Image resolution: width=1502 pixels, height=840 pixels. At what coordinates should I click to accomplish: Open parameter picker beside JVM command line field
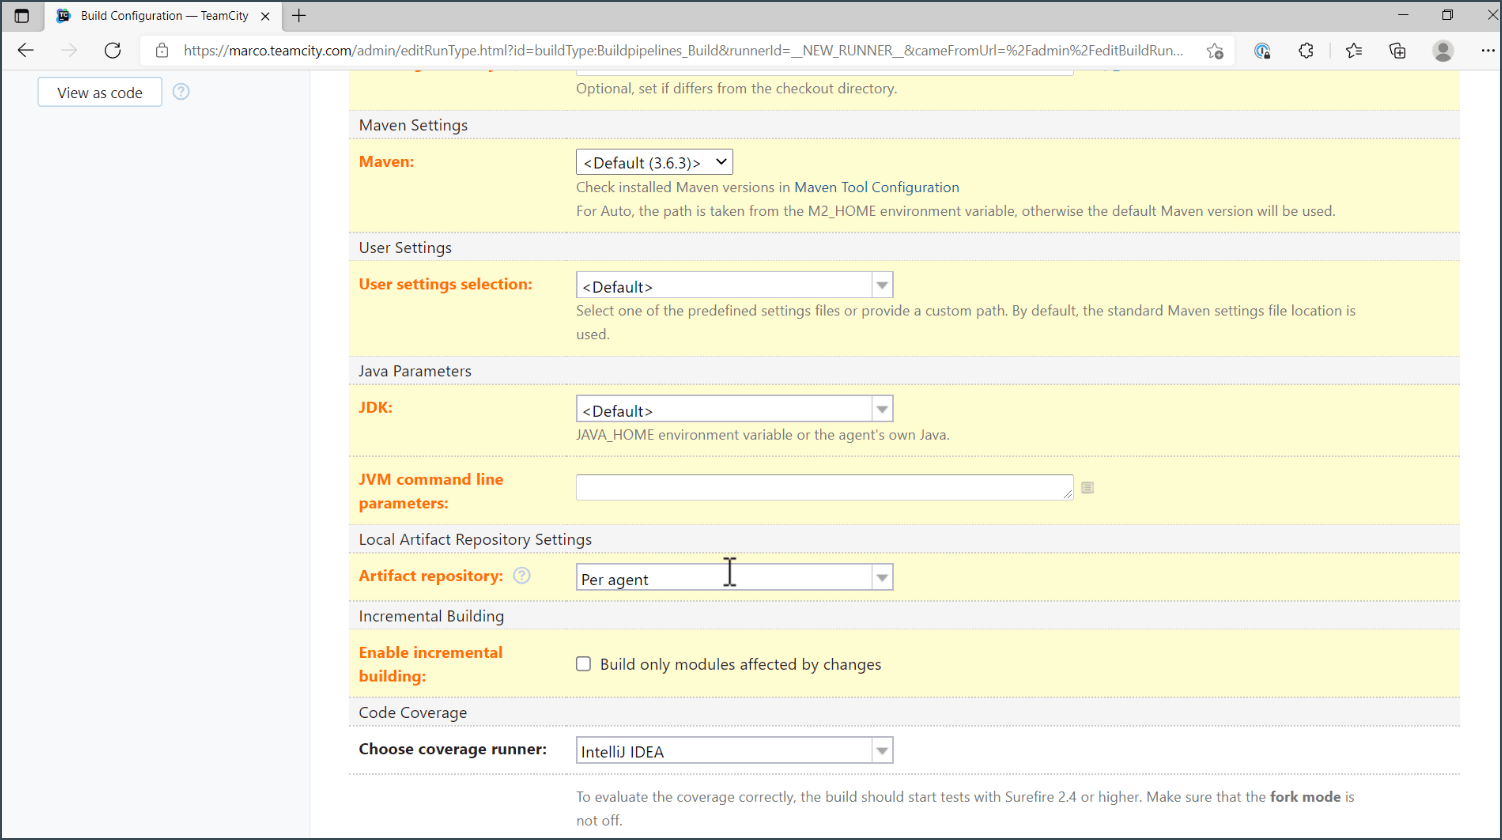(x=1088, y=487)
